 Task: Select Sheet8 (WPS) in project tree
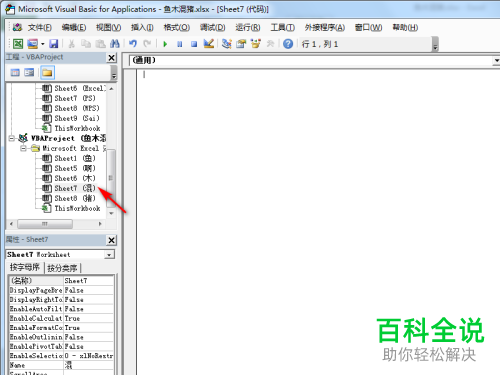[71, 108]
